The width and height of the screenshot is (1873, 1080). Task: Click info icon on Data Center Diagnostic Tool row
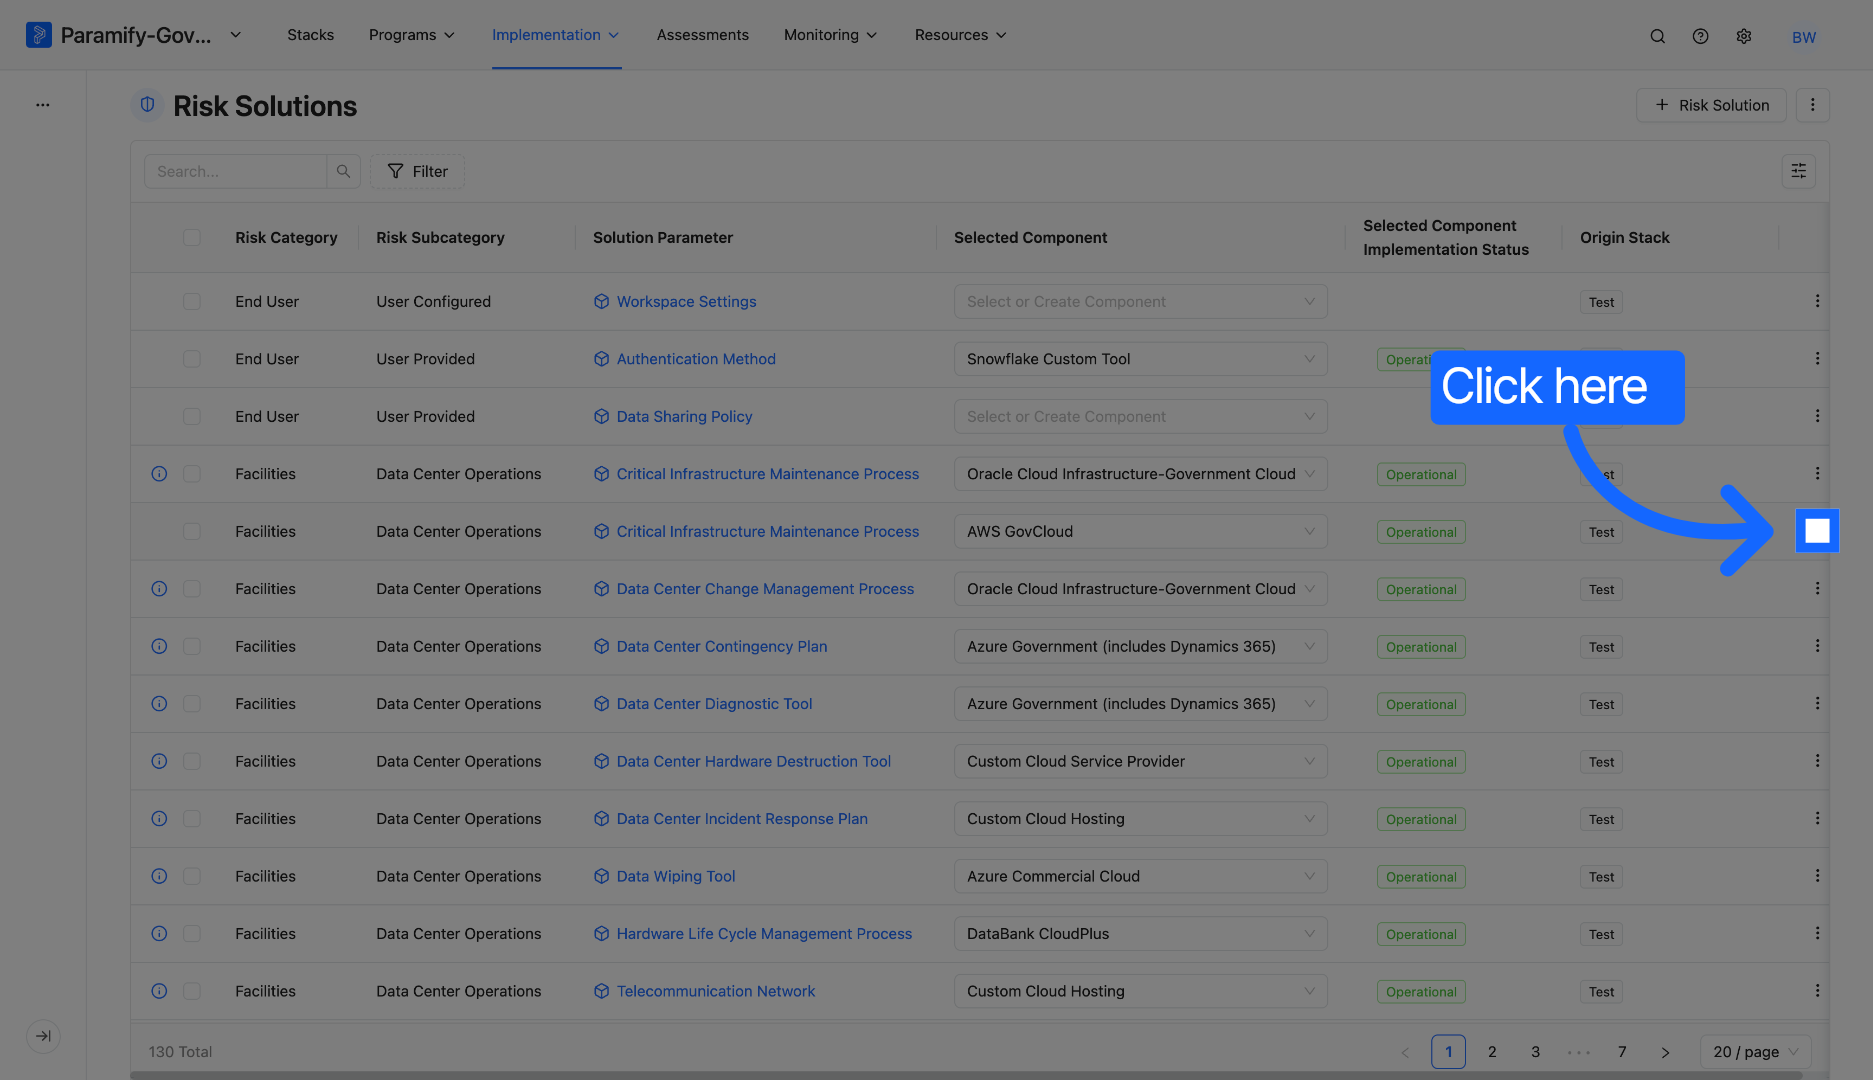(159, 703)
